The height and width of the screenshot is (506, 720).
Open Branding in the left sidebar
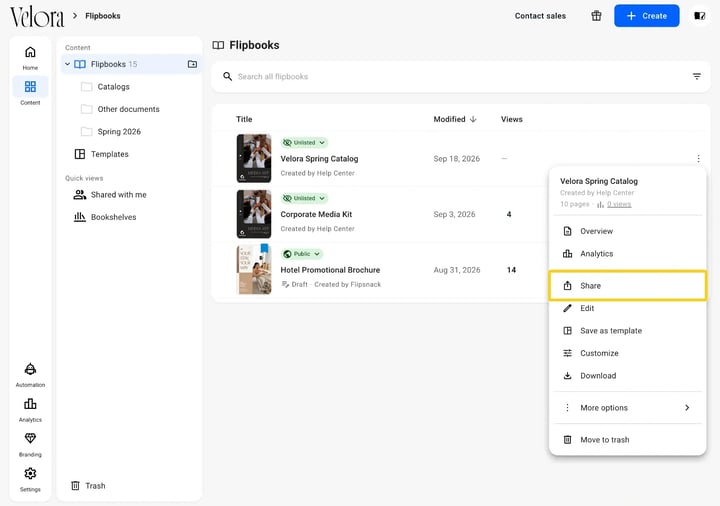point(30,444)
